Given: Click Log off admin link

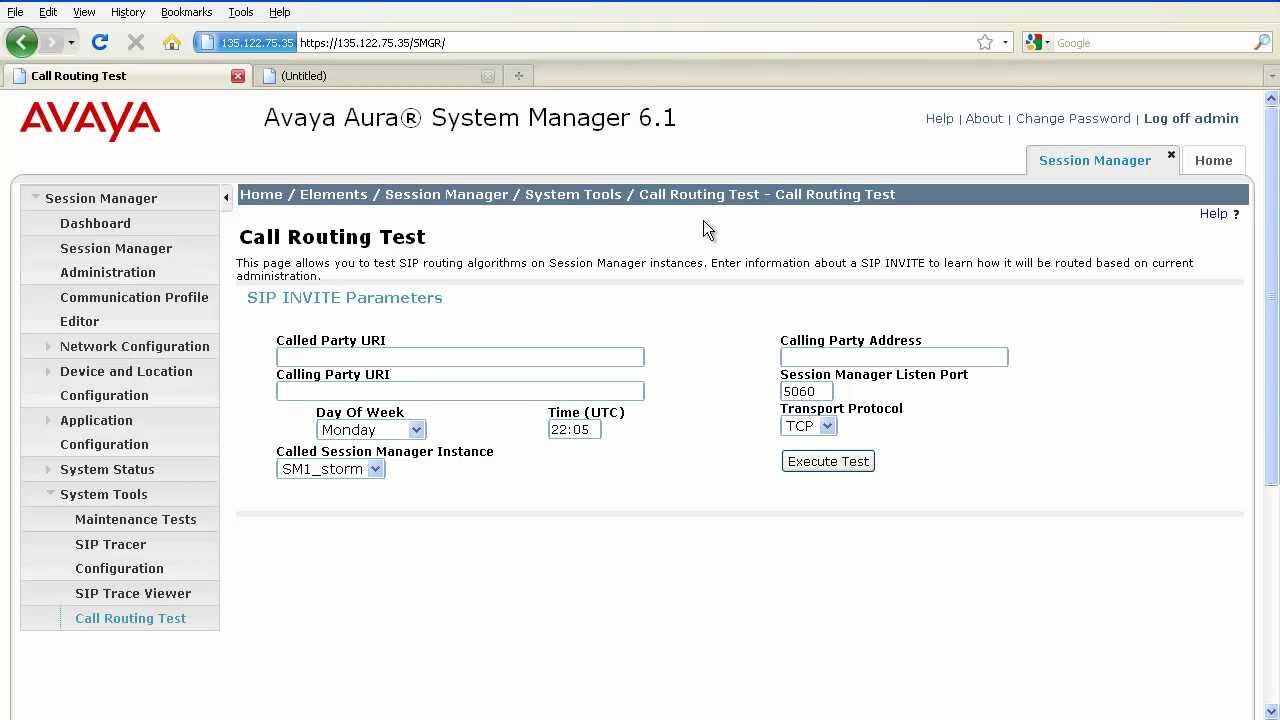Looking at the screenshot, I should [x=1191, y=118].
